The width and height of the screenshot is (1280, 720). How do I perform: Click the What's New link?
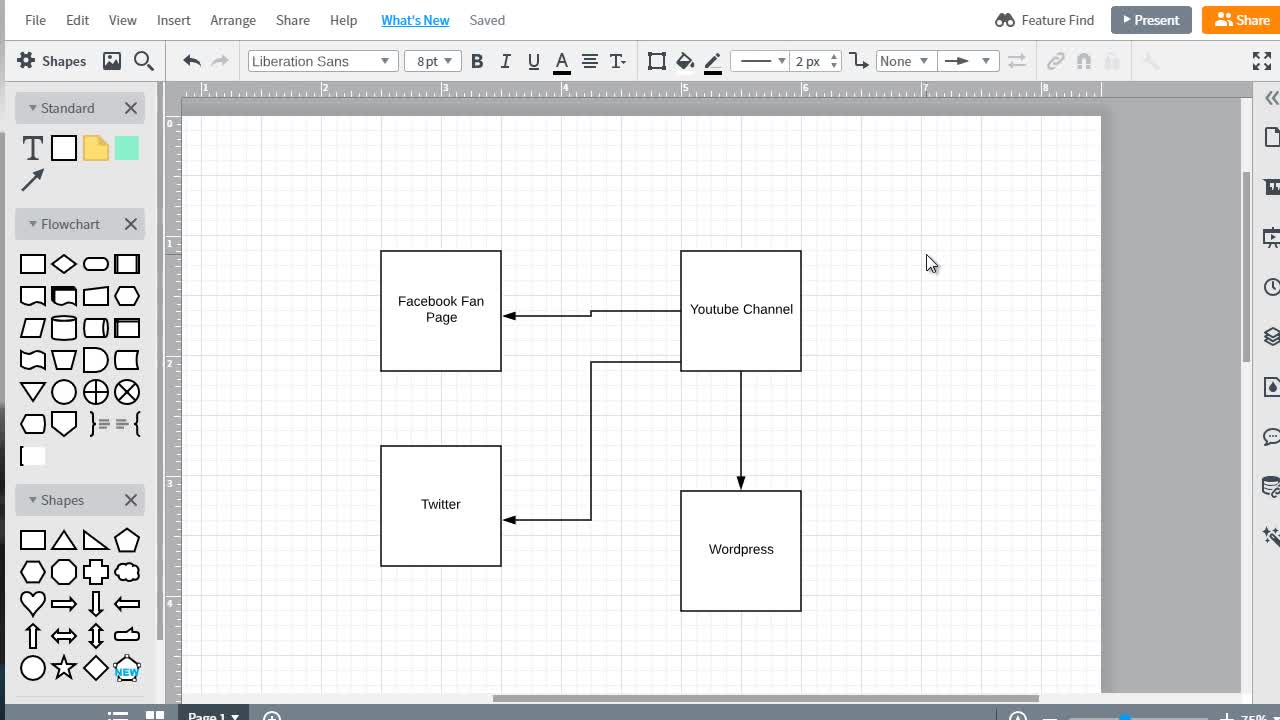415,20
